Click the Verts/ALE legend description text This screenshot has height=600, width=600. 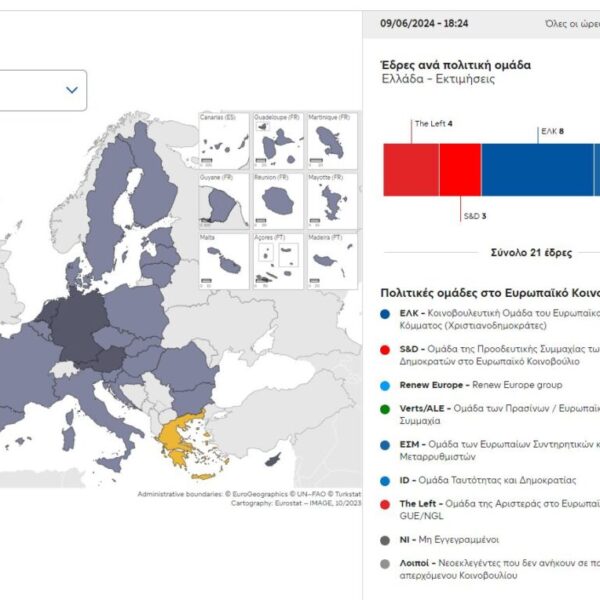click(x=500, y=414)
